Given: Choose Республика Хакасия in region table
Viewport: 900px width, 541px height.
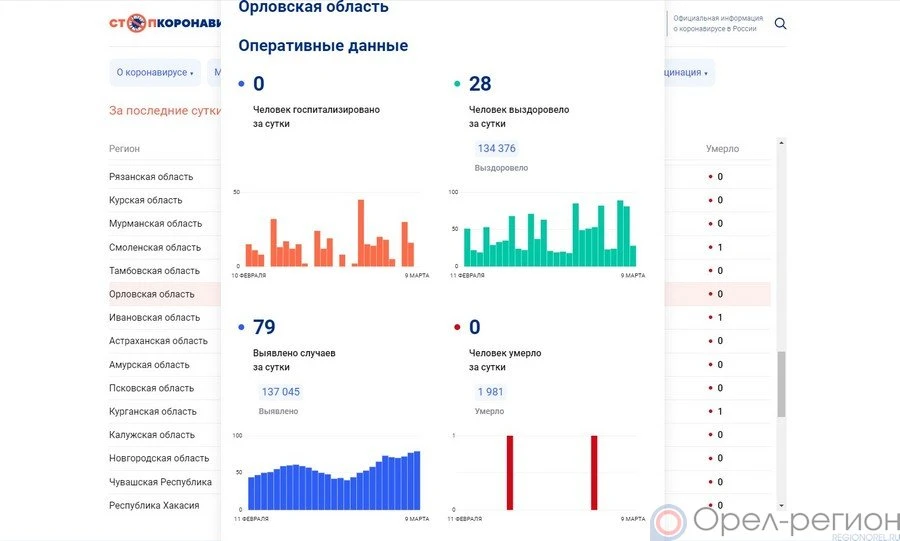Looking at the screenshot, I should [154, 505].
